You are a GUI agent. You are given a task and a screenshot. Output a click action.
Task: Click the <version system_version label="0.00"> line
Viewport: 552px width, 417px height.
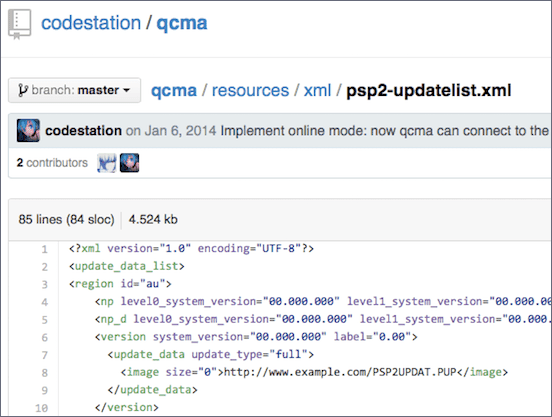click(256, 337)
